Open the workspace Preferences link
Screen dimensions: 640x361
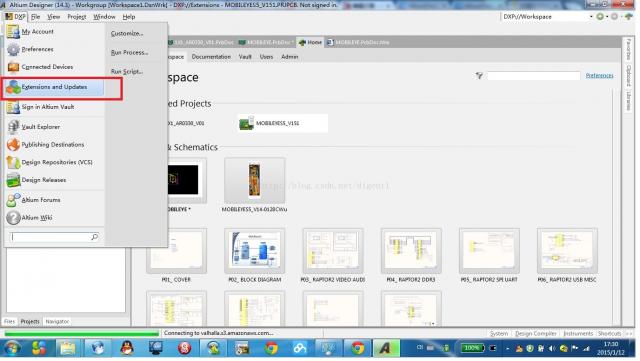599,76
